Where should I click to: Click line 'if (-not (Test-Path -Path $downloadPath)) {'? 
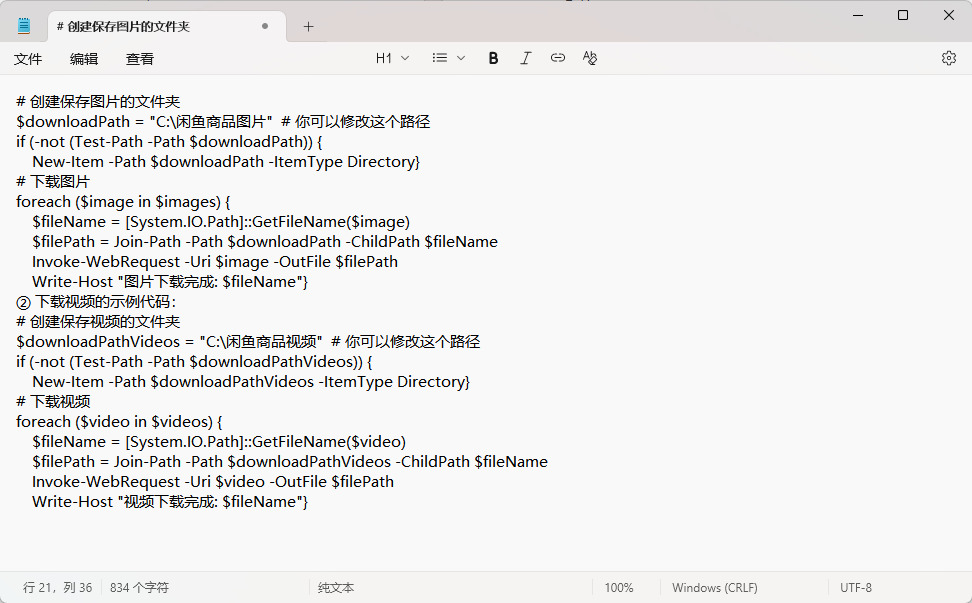pos(169,142)
